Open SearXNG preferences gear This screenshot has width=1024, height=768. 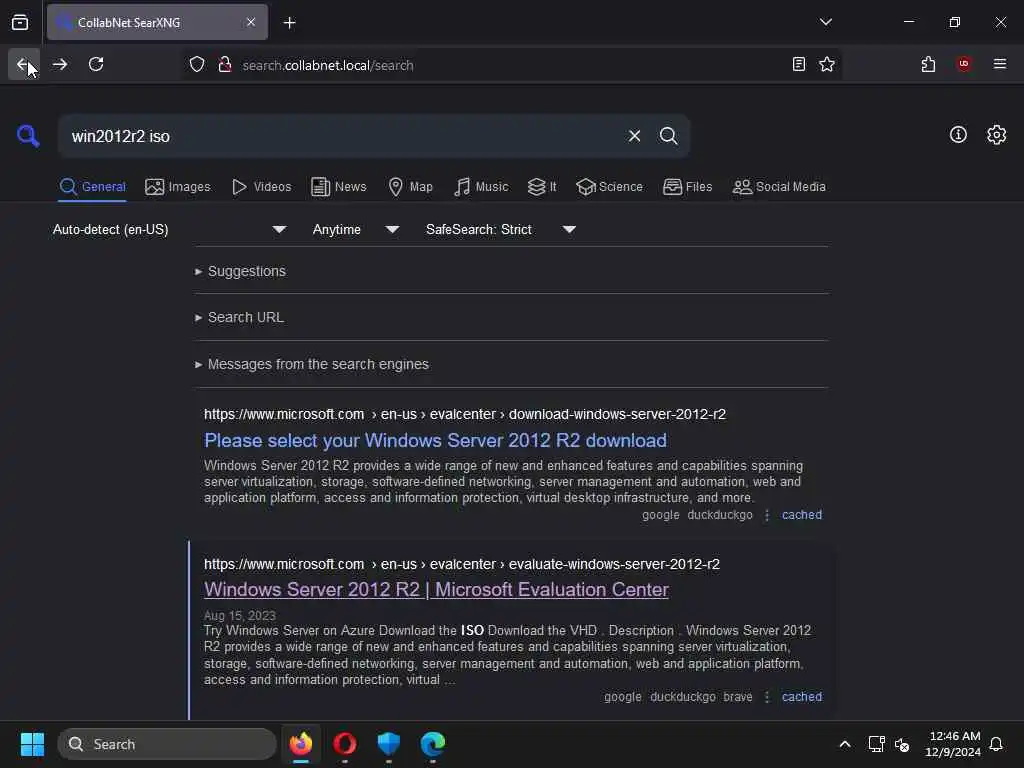click(x=997, y=135)
